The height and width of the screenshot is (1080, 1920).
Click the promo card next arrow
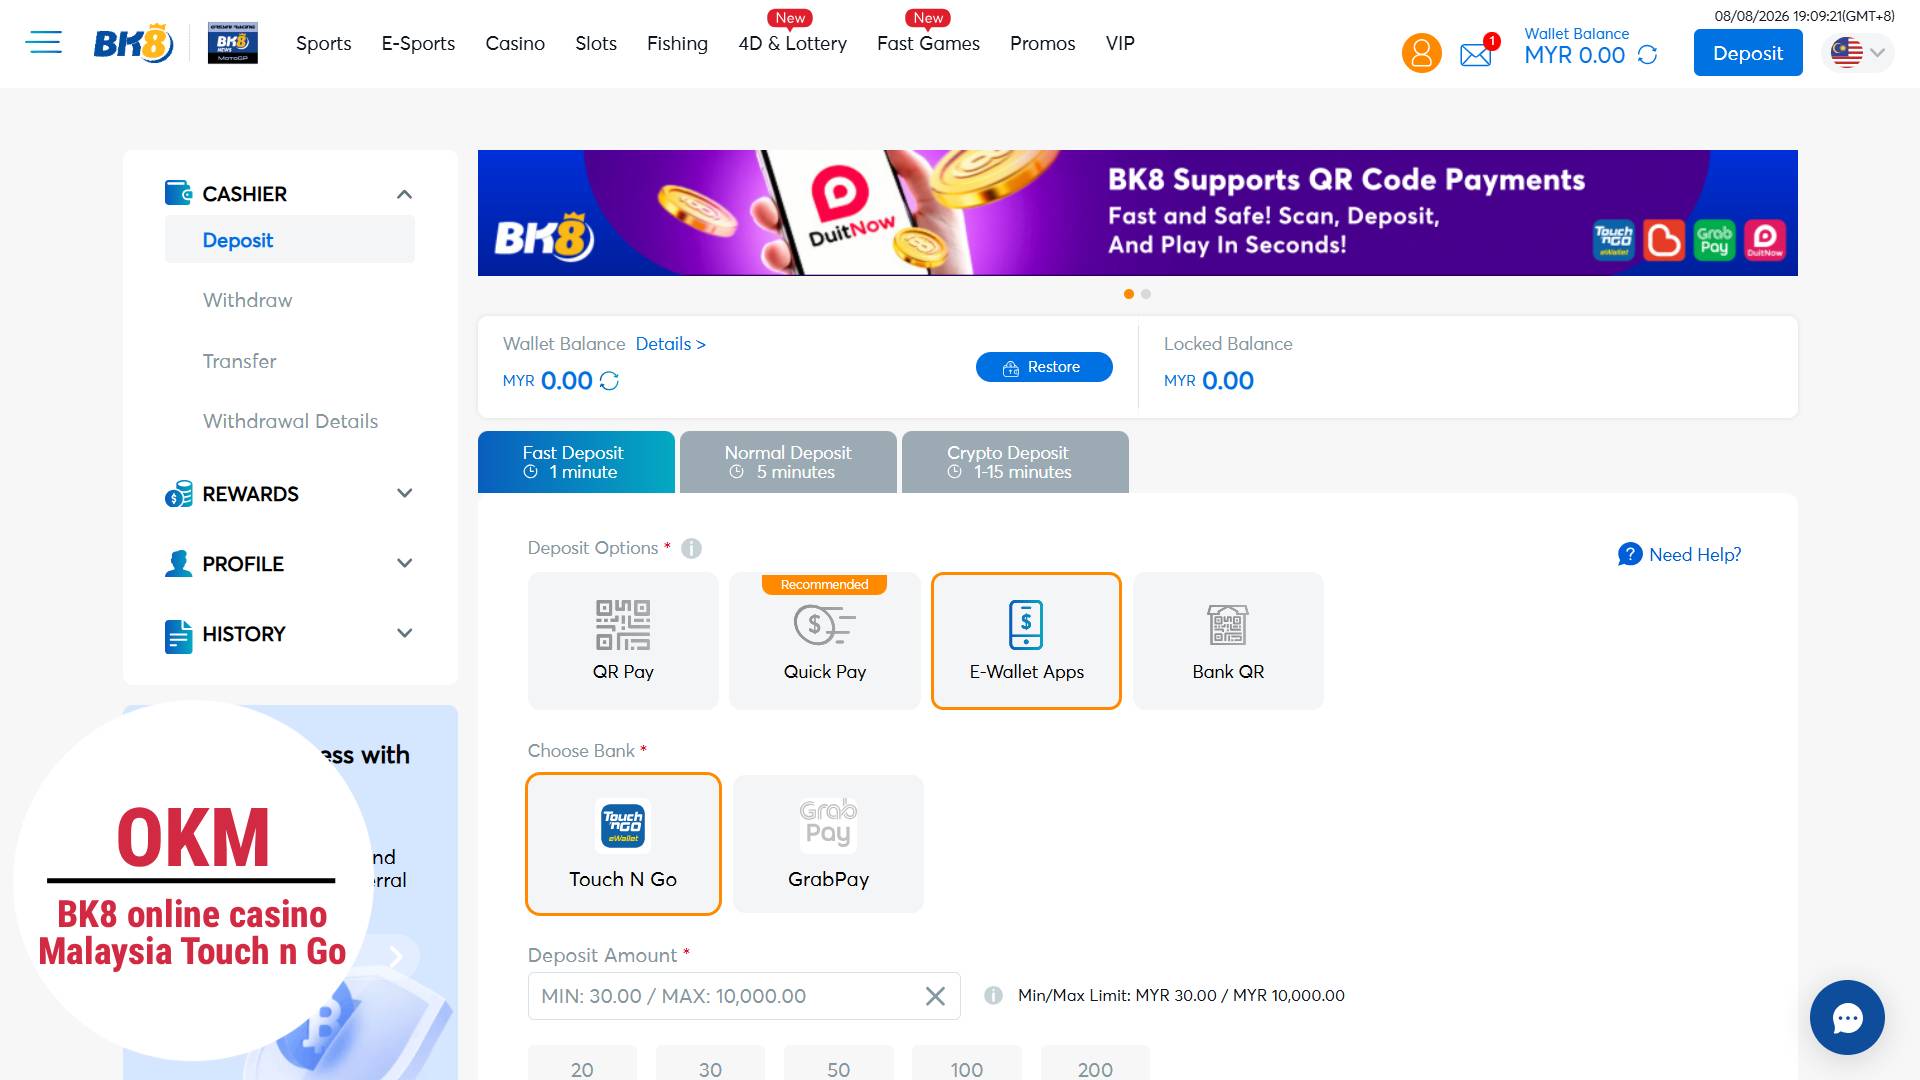click(x=396, y=958)
